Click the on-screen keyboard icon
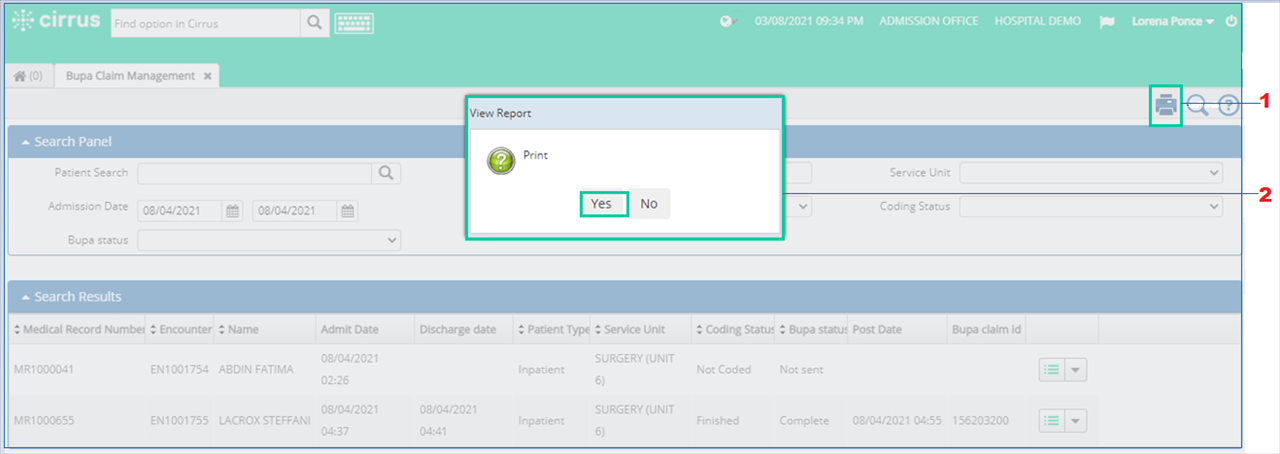This screenshot has width=1280, height=454. click(354, 22)
